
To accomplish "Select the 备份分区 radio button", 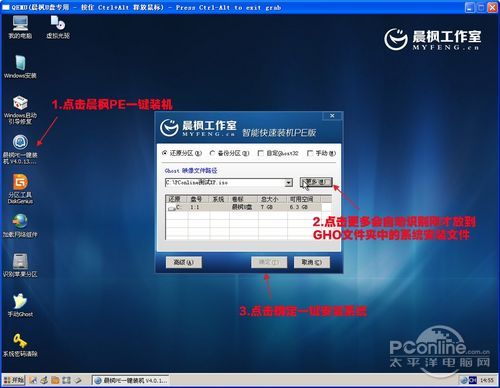I will click(x=212, y=153).
